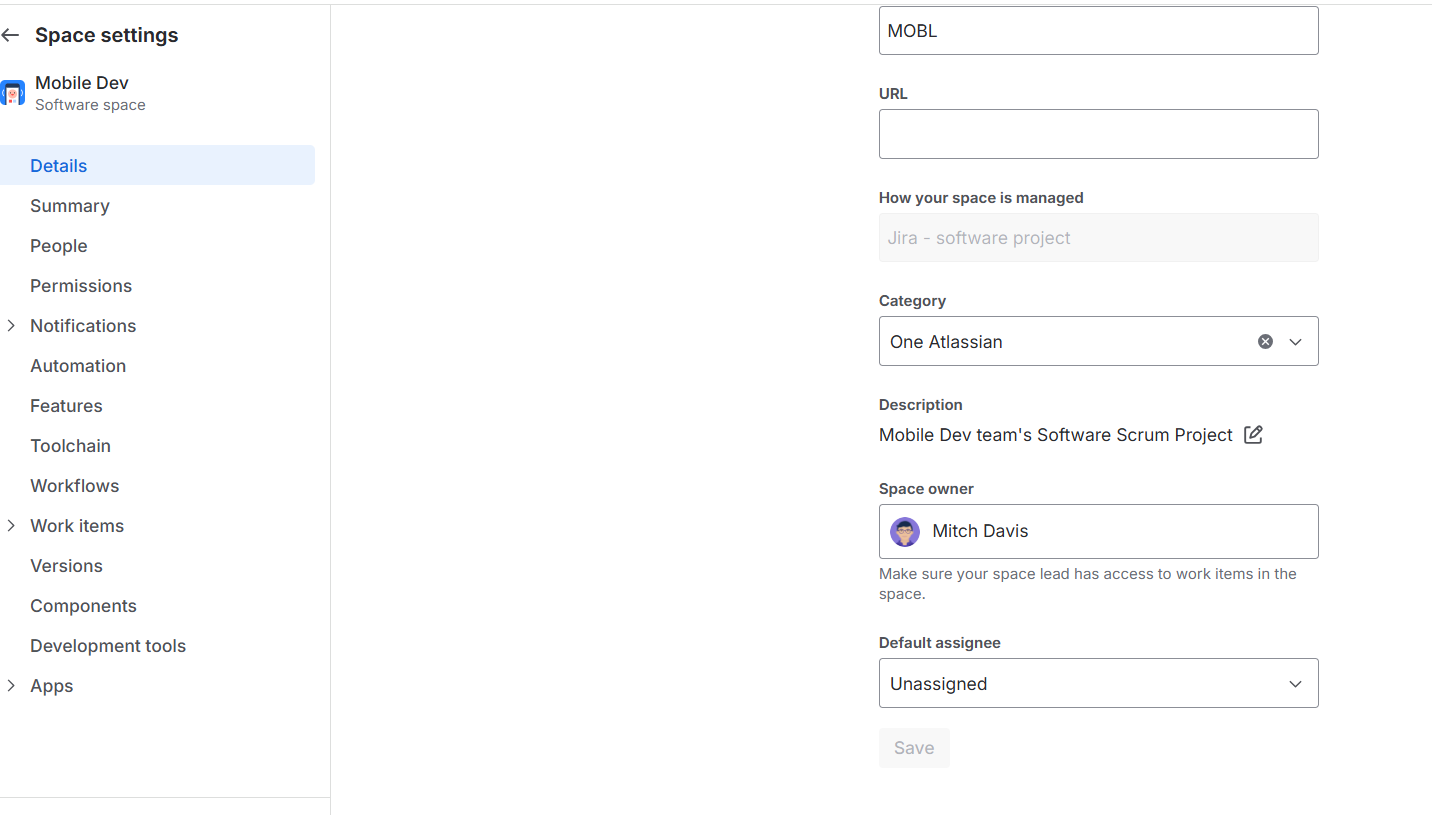Edit the description using the pencil icon
This screenshot has height=815, width=1432.
point(1253,435)
